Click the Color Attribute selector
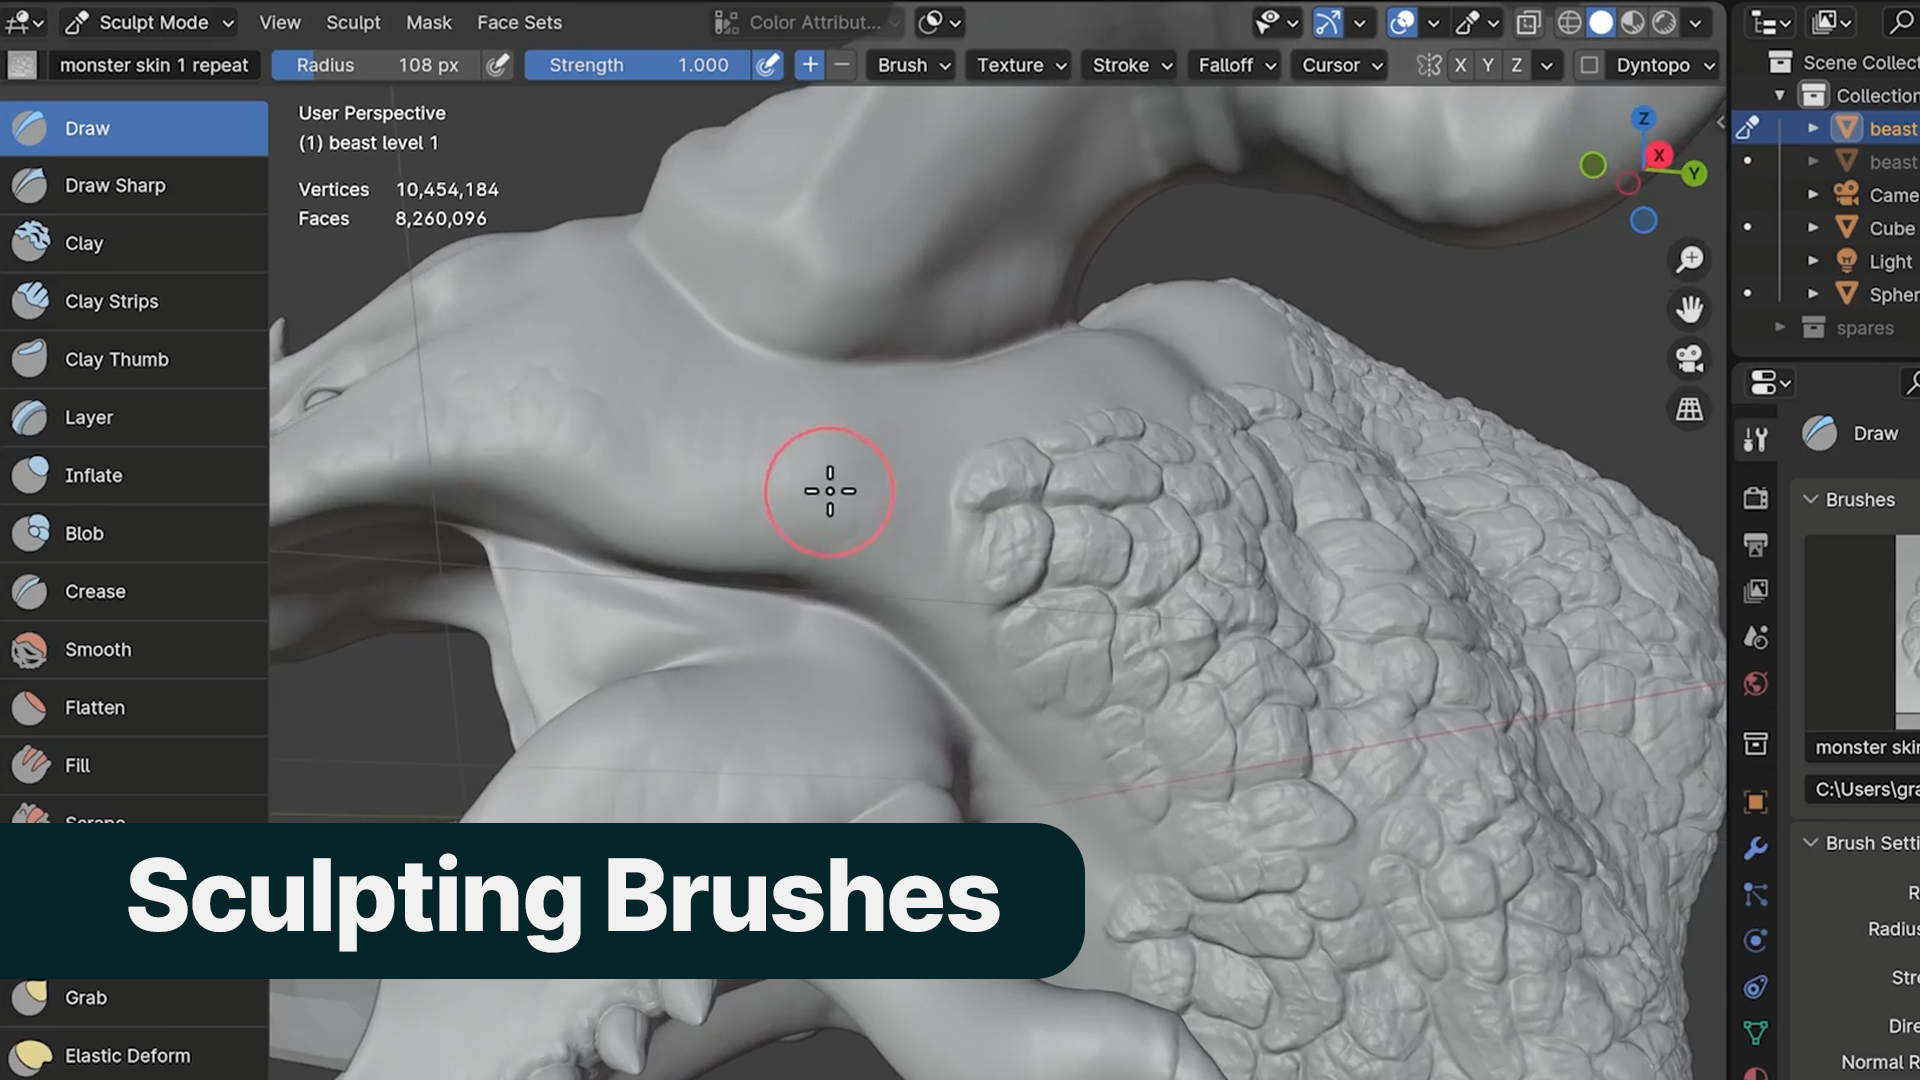The height and width of the screenshot is (1080, 1920). [x=806, y=22]
